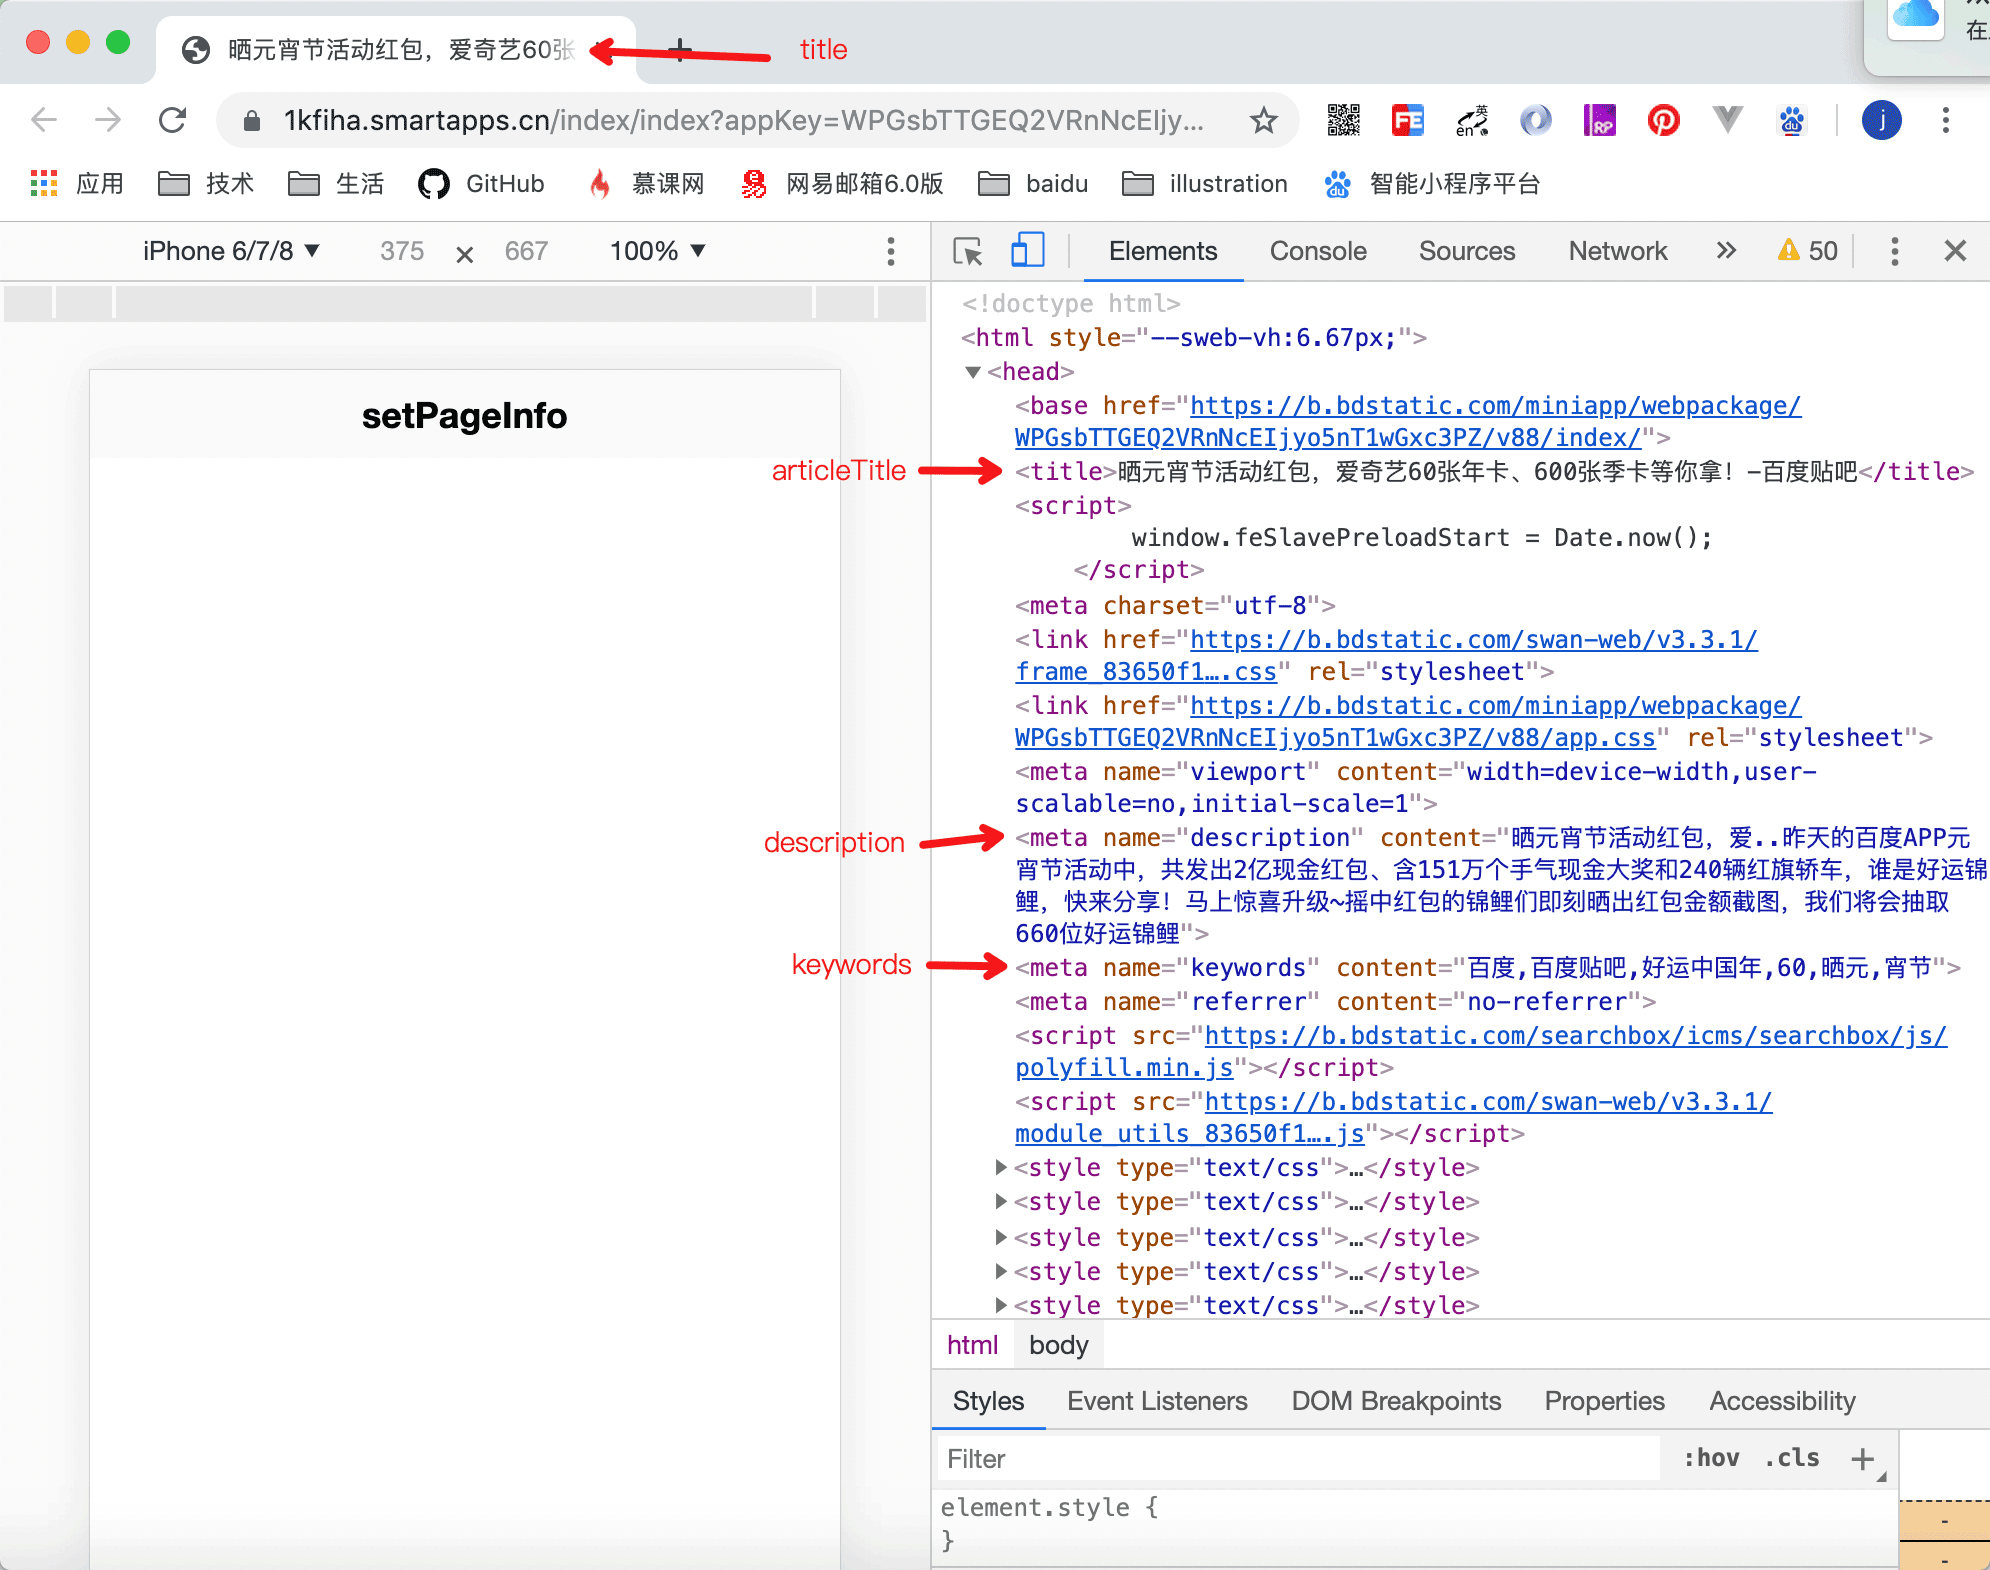The width and height of the screenshot is (1990, 1570).
Task: Open DevTools customize menu dots
Action: (1894, 251)
